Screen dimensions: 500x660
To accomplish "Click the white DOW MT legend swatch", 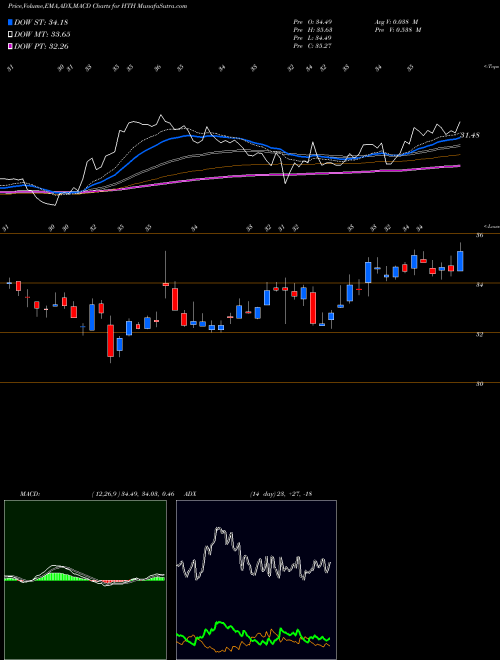I will [x=11, y=35].
